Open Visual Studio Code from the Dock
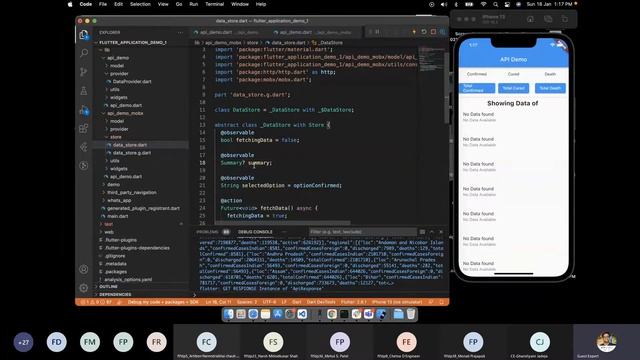The height and width of the screenshot is (360, 640). coord(302,314)
